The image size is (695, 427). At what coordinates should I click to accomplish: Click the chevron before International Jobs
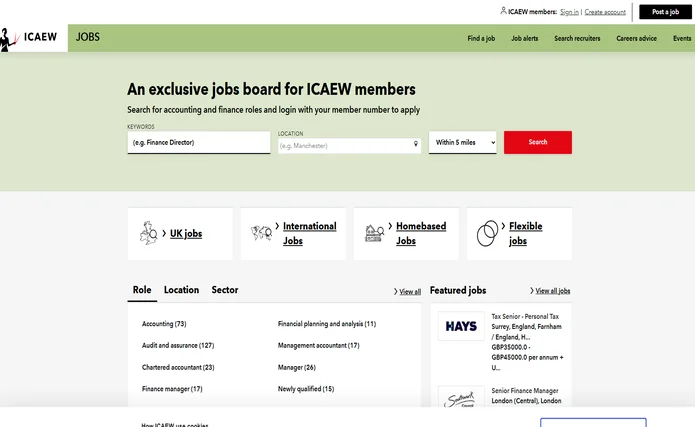(277, 226)
